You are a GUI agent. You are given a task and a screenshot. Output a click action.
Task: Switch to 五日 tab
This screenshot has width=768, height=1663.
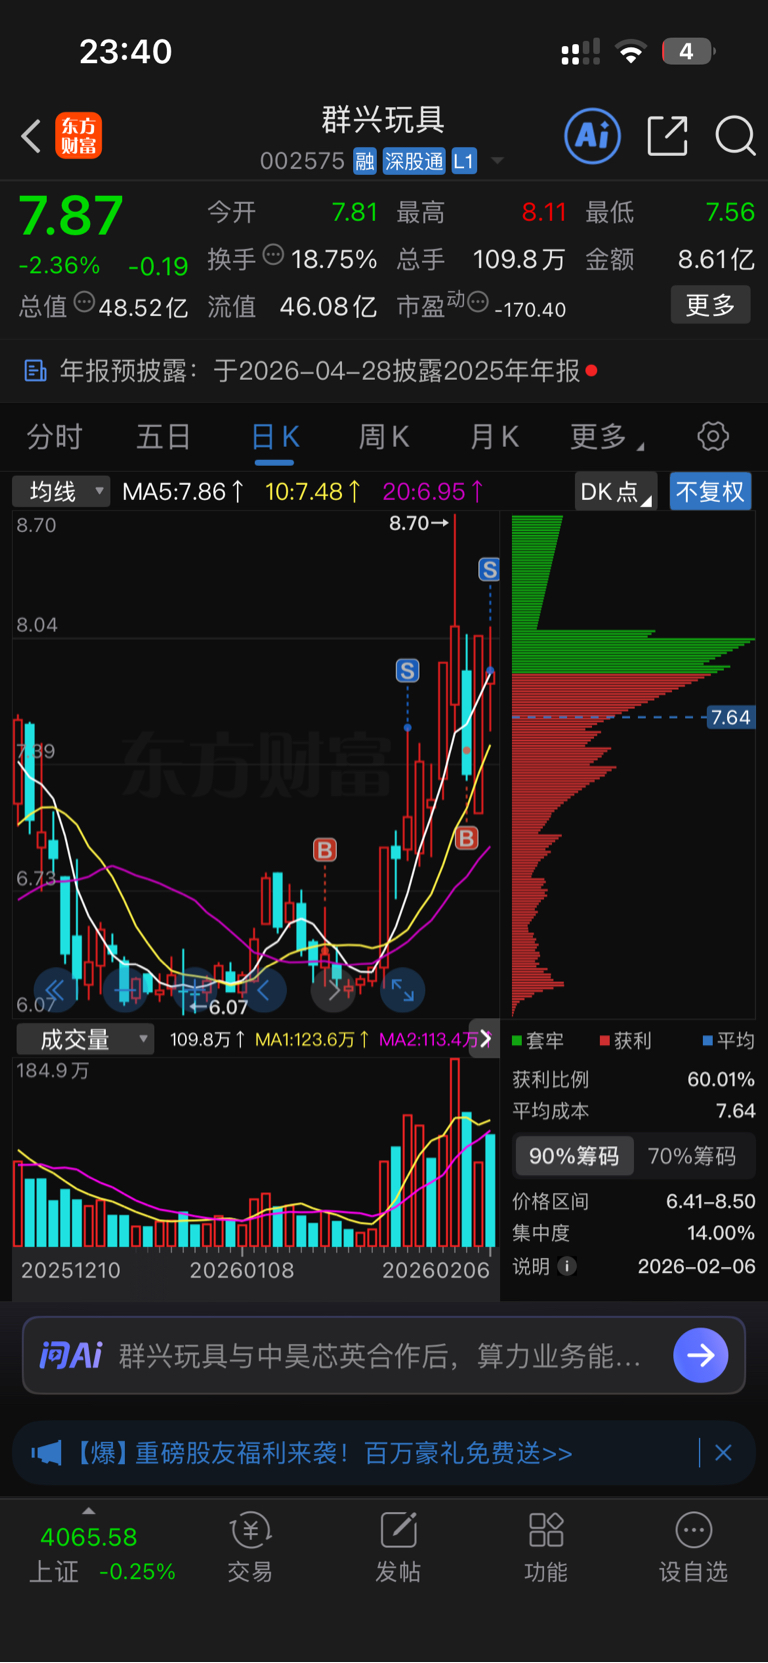pos(163,437)
